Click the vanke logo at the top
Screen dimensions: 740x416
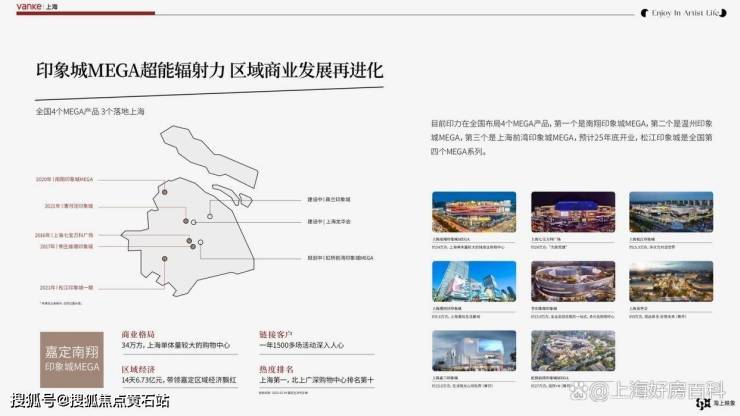coord(29,7)
